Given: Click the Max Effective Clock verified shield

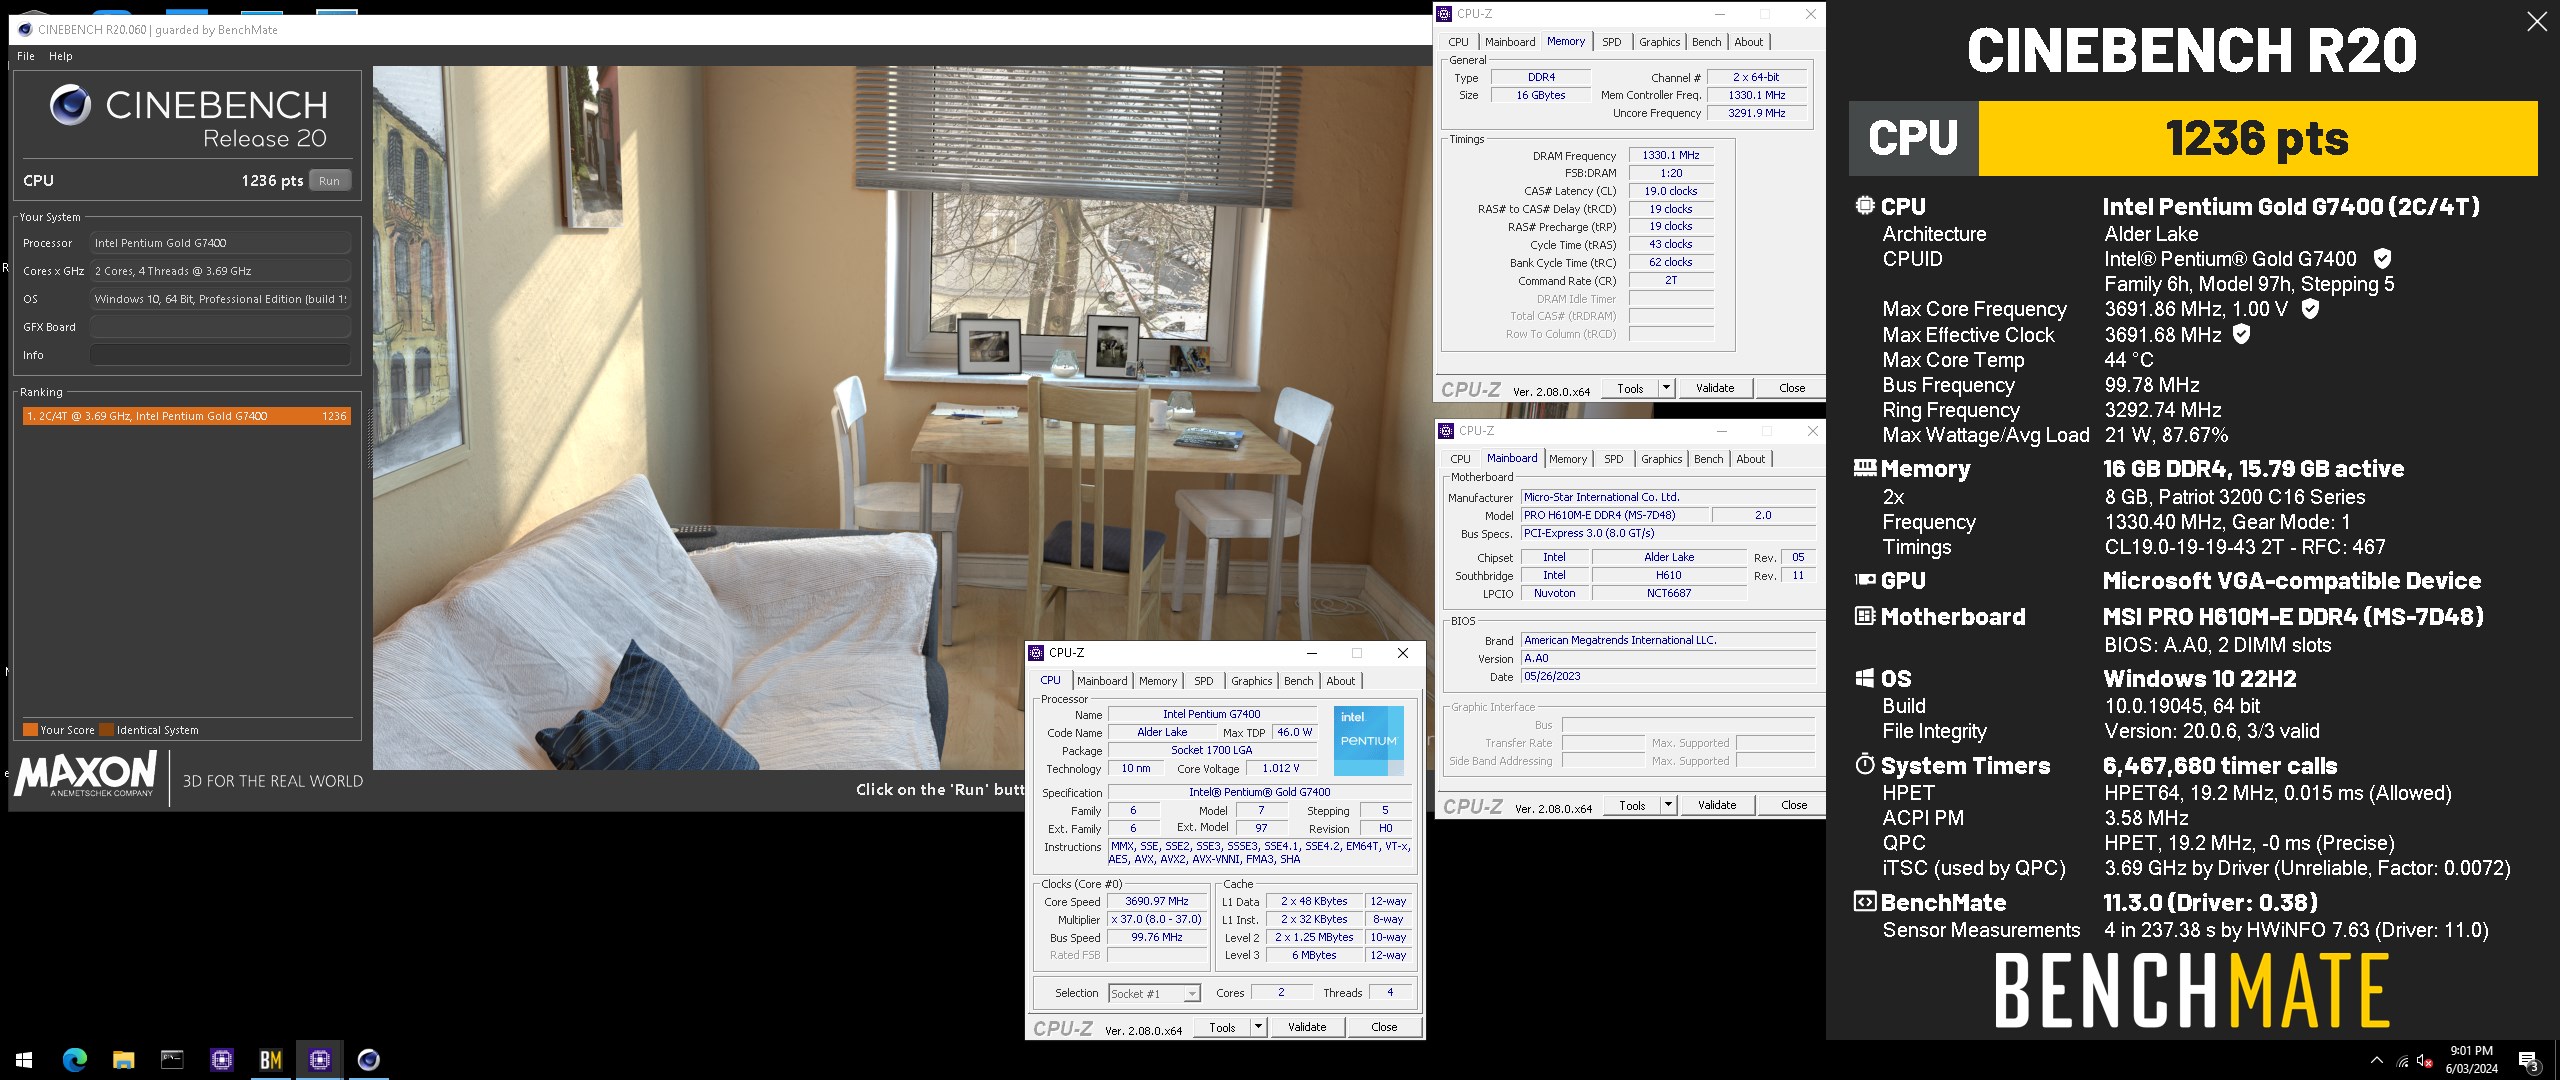Looking at the screenshot, I should [2242, 334].
